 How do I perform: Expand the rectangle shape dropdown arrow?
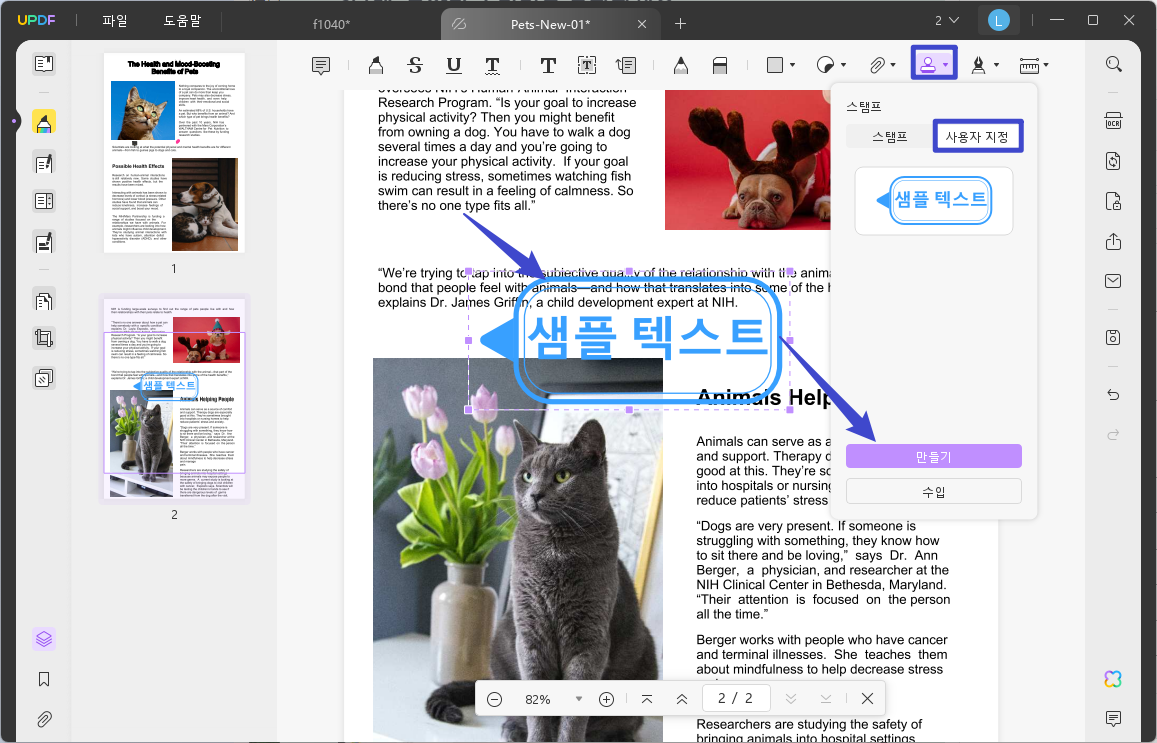coord(792,66)
